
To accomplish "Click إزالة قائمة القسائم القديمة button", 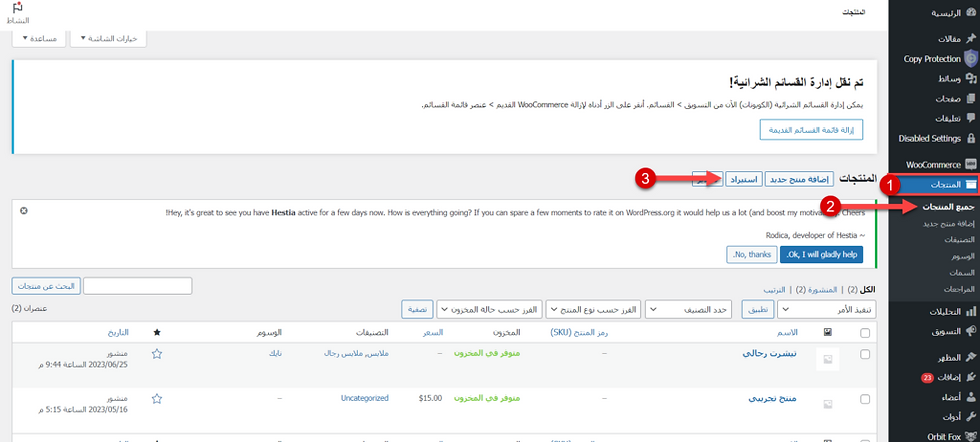I will coord(811,130).
